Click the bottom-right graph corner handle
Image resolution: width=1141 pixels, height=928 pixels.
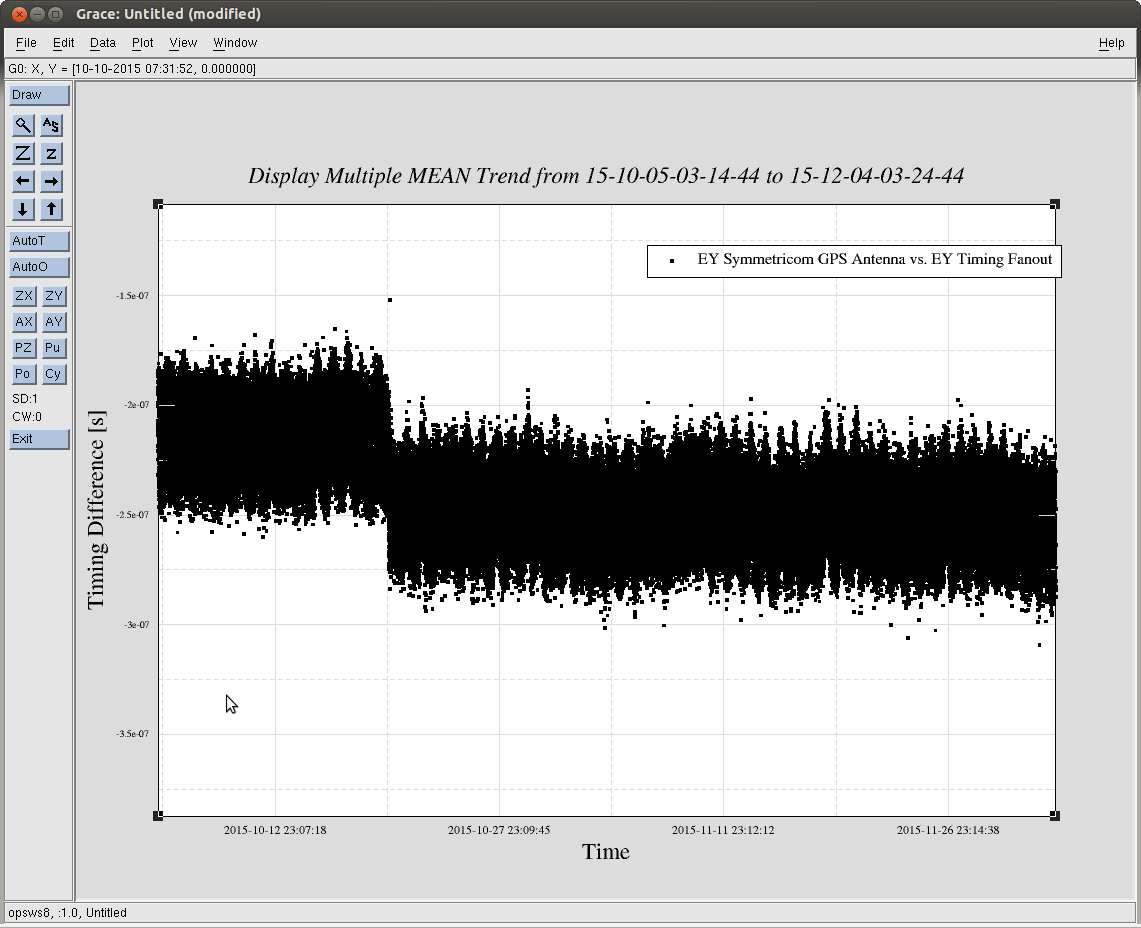[1055, 816]
